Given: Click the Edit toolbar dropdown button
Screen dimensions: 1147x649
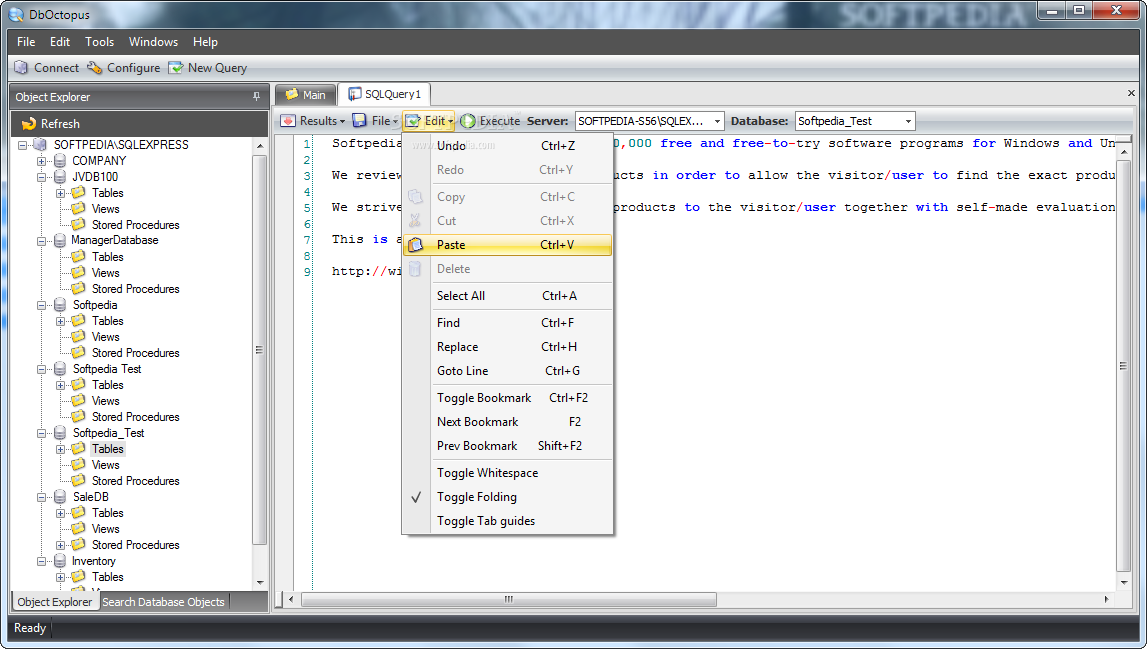Looking at the screenshot, I should pyautogui.click(x=429, y=121).
